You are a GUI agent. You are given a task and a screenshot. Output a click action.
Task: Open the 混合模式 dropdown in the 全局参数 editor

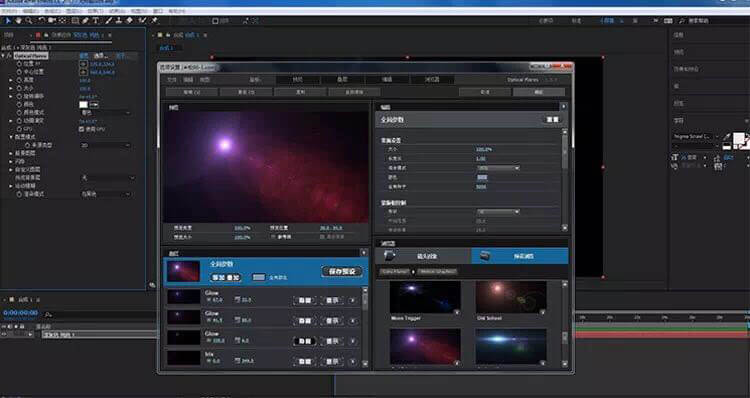pos(498,168)
